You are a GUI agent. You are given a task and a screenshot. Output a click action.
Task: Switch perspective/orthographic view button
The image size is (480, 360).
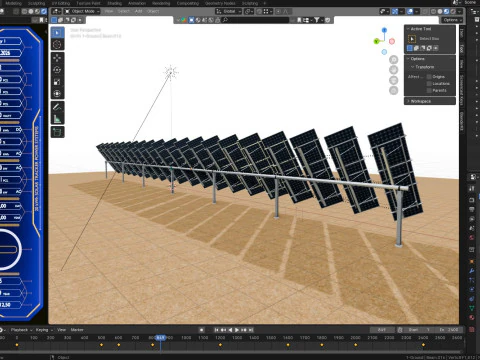pyautogui.click(x=394, y=91)
